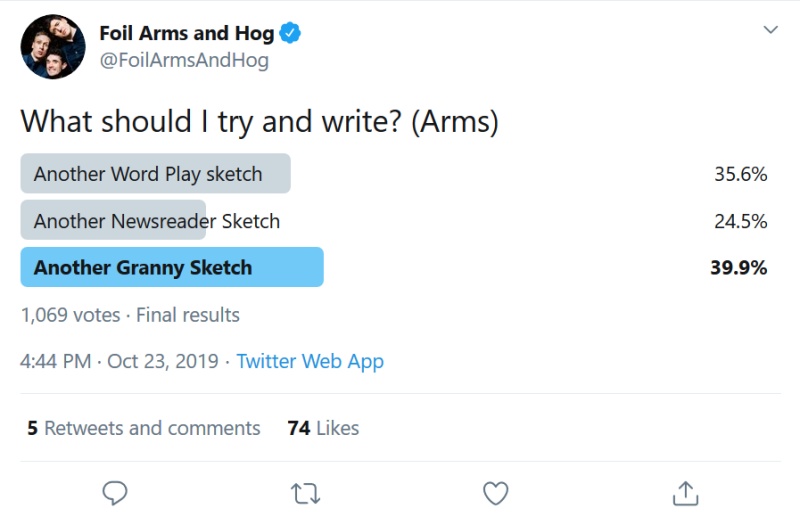Image resolution: width=800 pixels, height=525 pixels.
Task: Like the tweet with the heart icon
Action: coord(495,493)
